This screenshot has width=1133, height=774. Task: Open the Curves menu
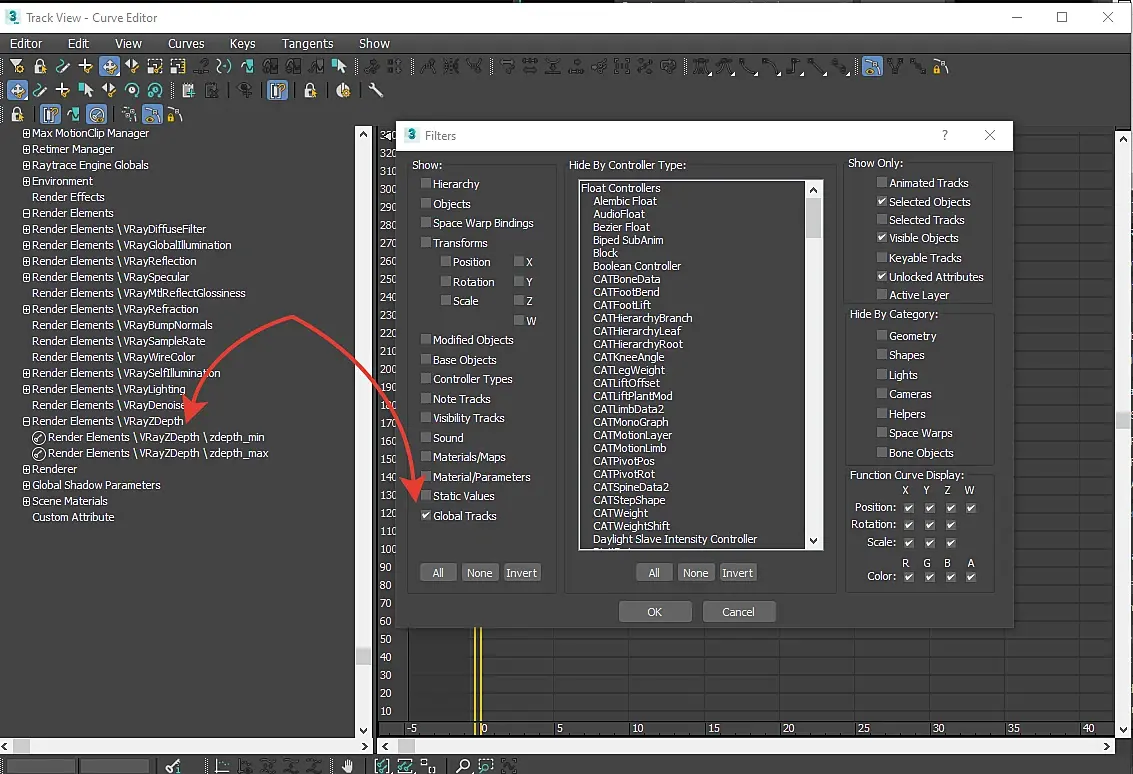(186, 44)
